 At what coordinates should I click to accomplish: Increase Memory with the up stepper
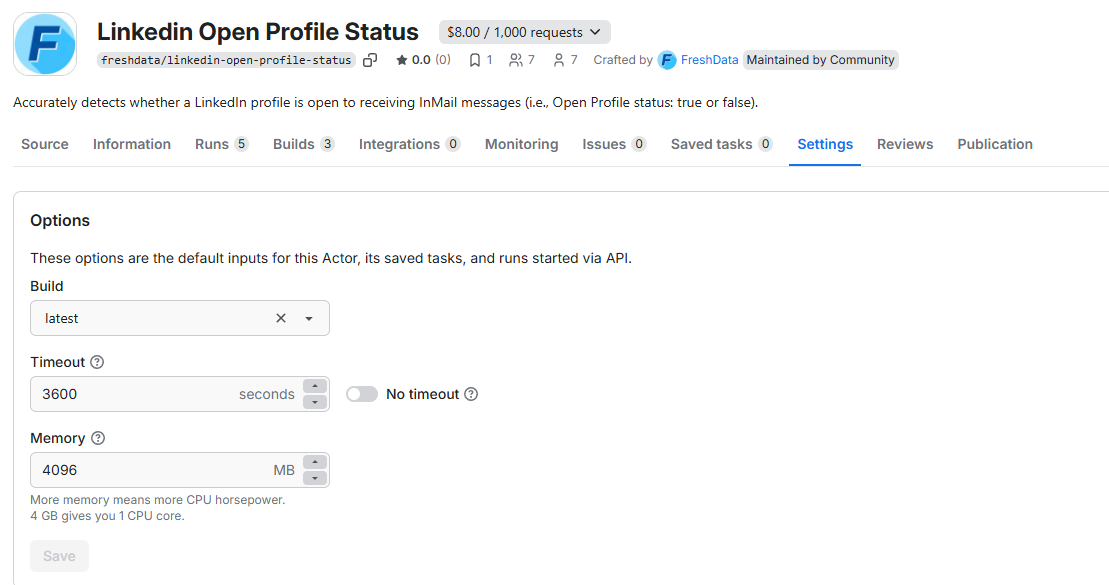click(315, 462)
